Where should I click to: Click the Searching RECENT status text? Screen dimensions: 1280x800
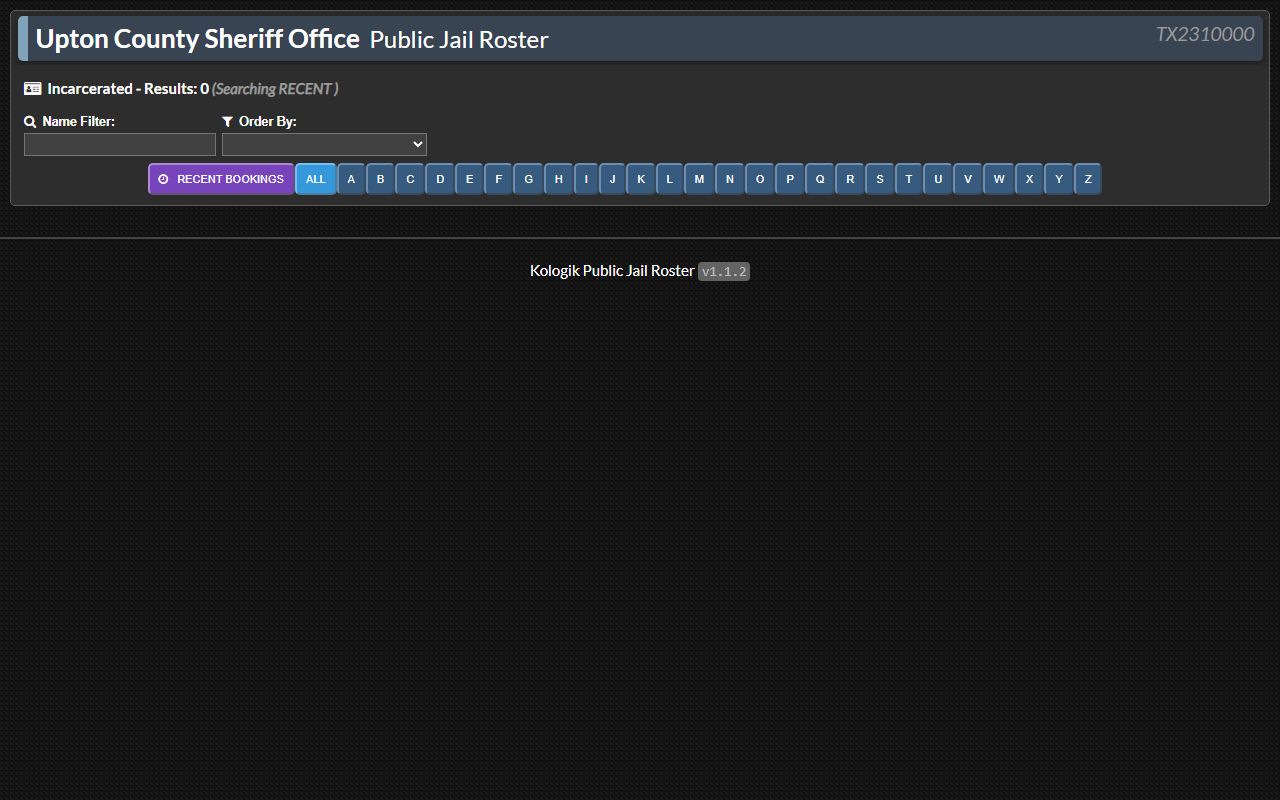coord(275,89)
